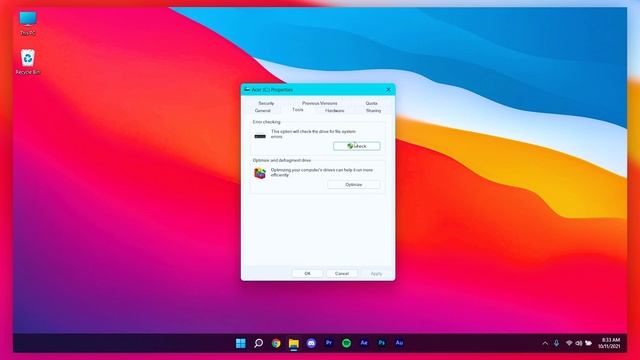The width and height of the screenshot is (640, 360).
Task: Click the Optimize button
Action: click(x=353, y=184)
